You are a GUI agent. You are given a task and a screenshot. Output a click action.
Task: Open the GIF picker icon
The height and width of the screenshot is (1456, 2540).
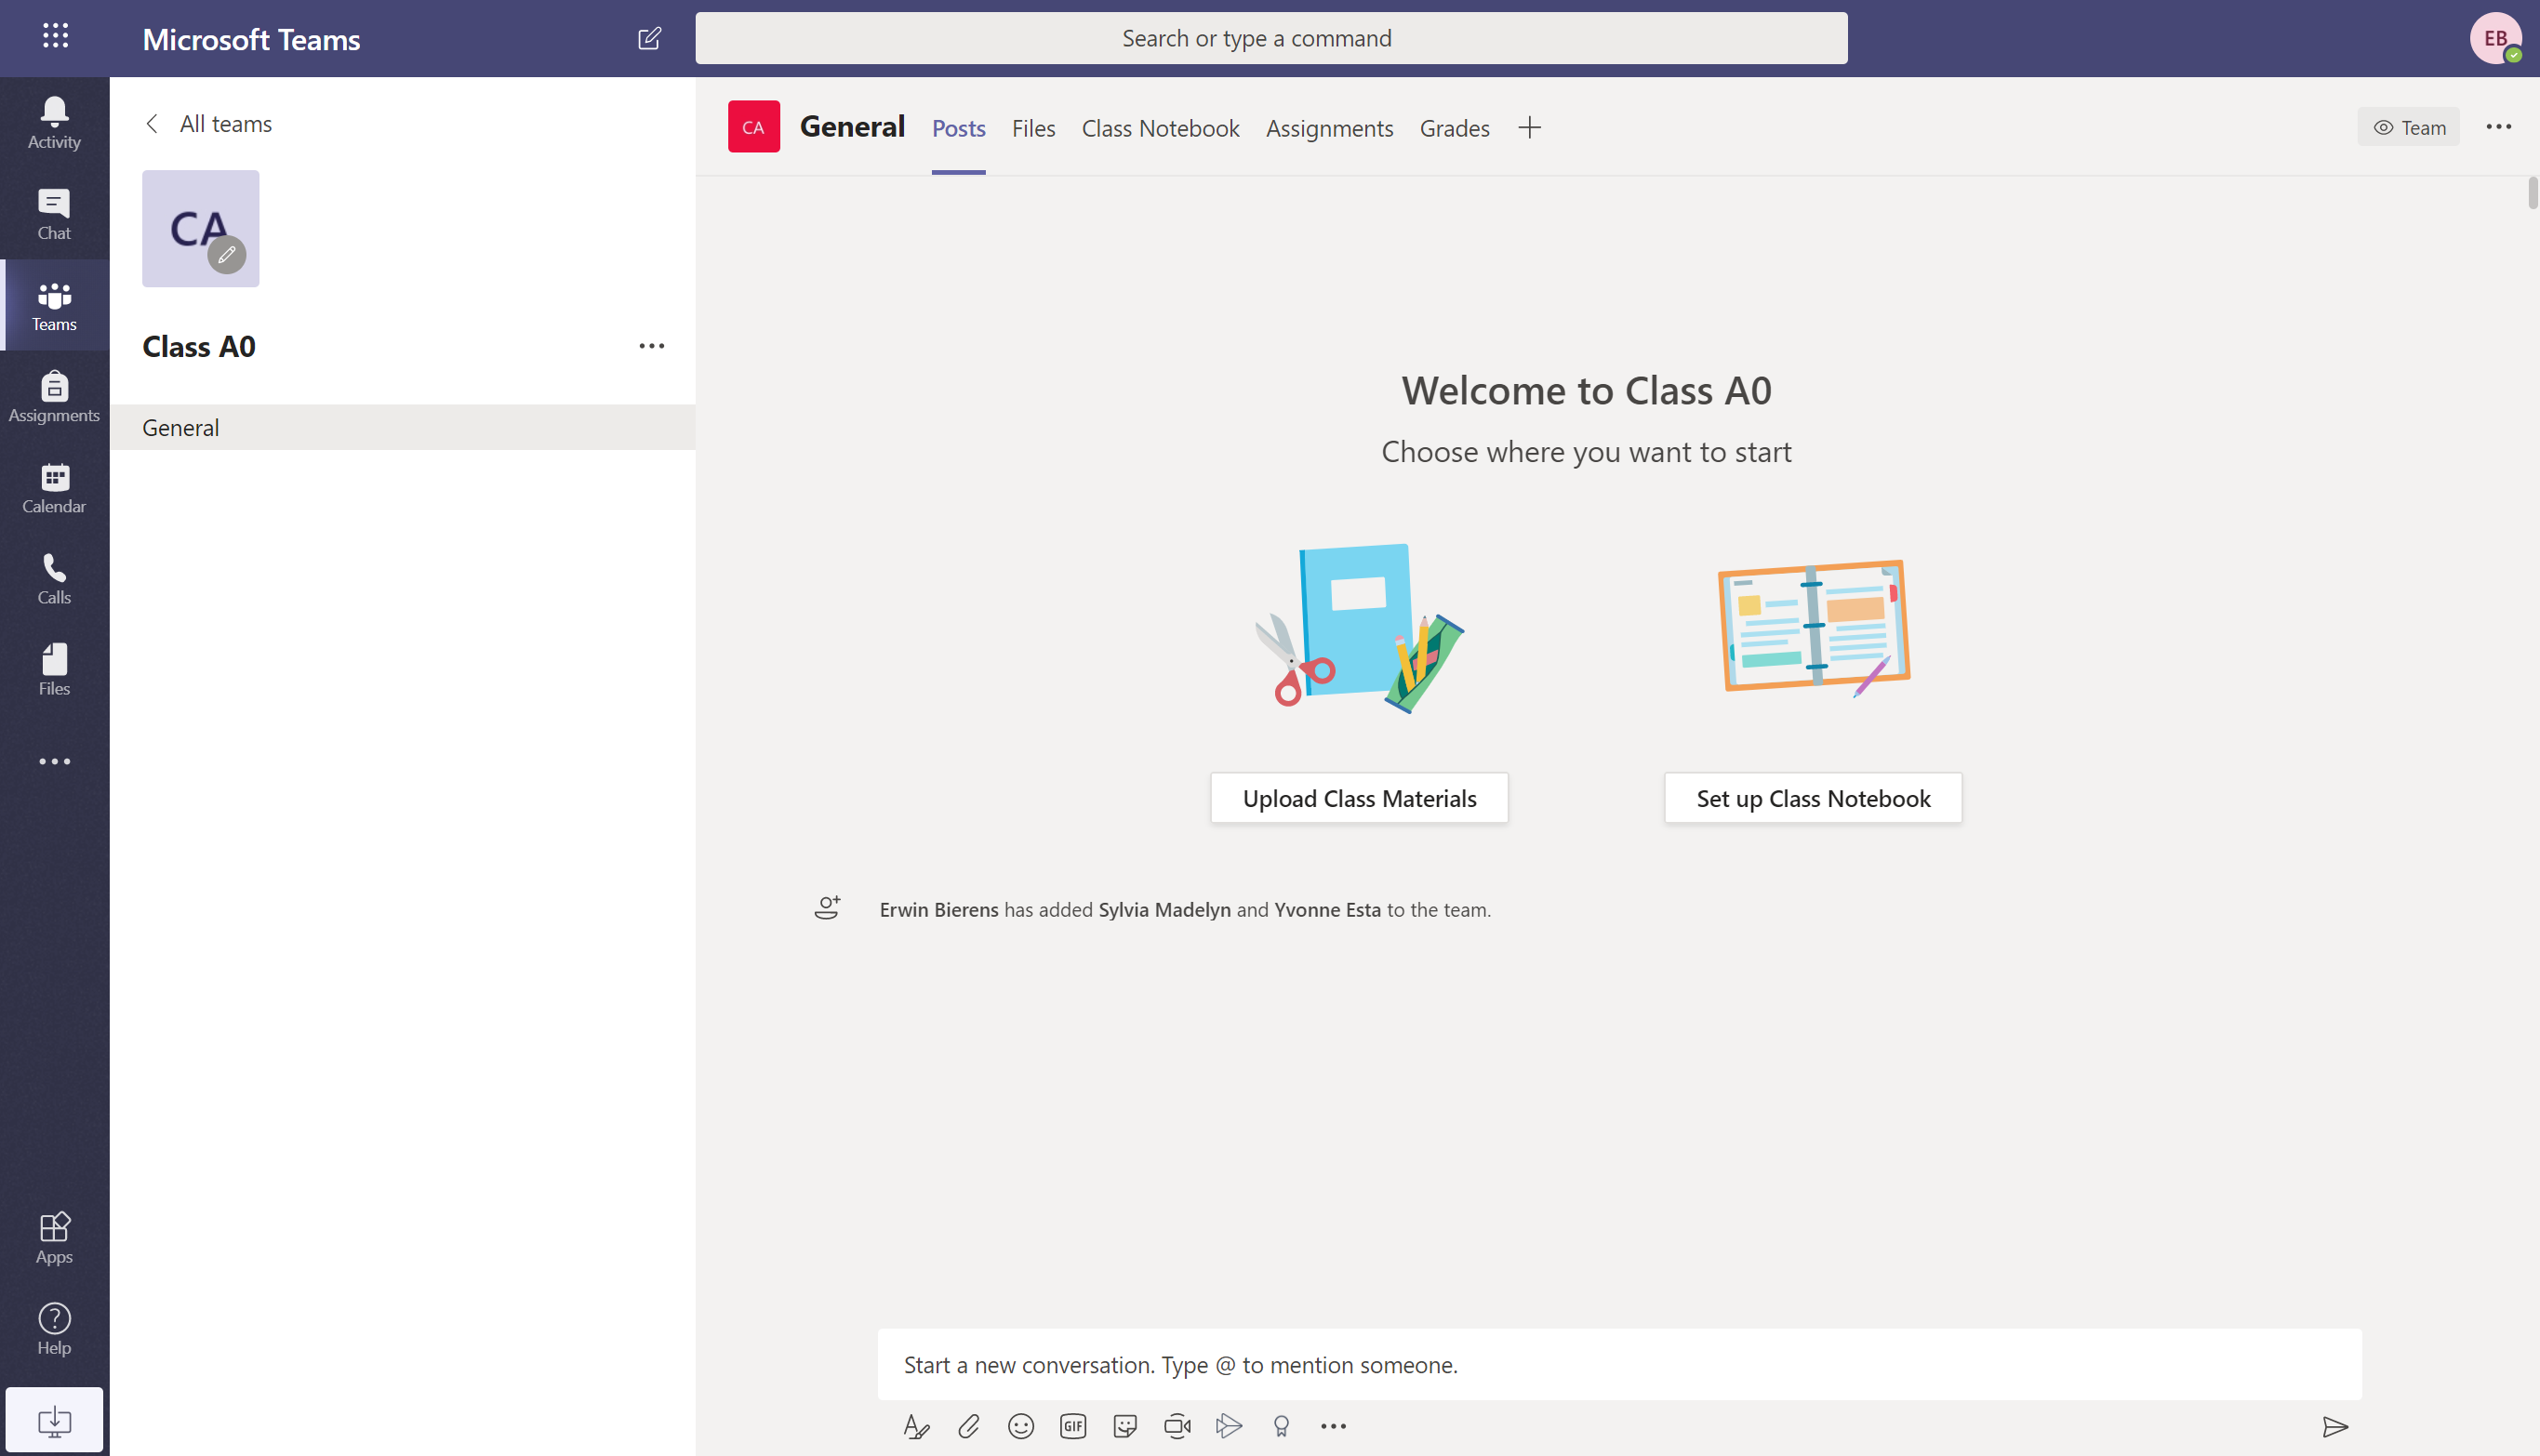(1072, 1426)
